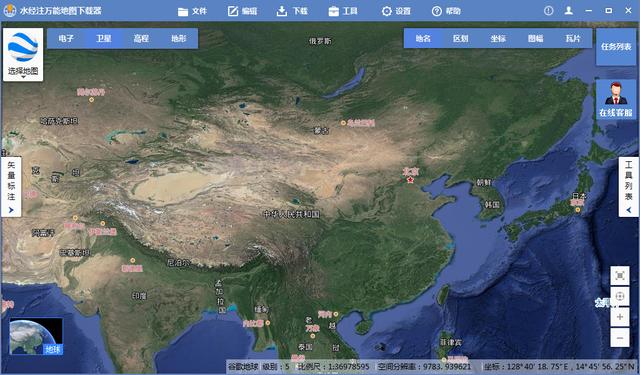Click the 菲律宾 country label
Viewport: 640px width, 375px height.
(x=451, y=342)
